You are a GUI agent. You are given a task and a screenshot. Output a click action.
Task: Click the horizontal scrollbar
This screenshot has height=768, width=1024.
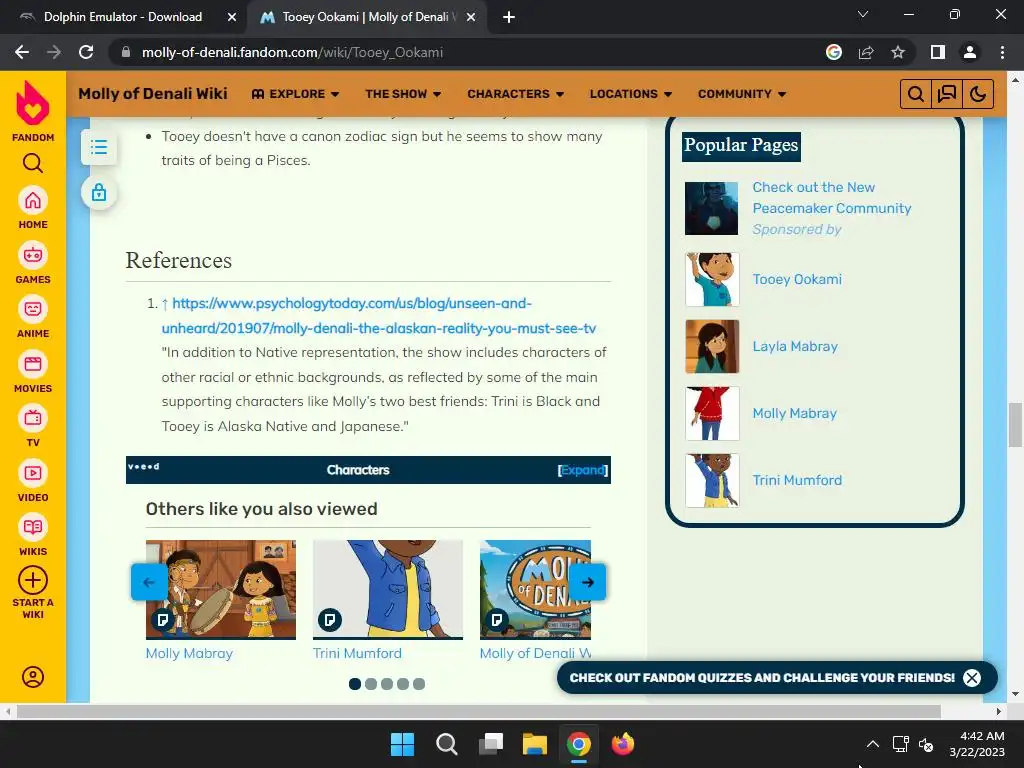coord(478,711)
